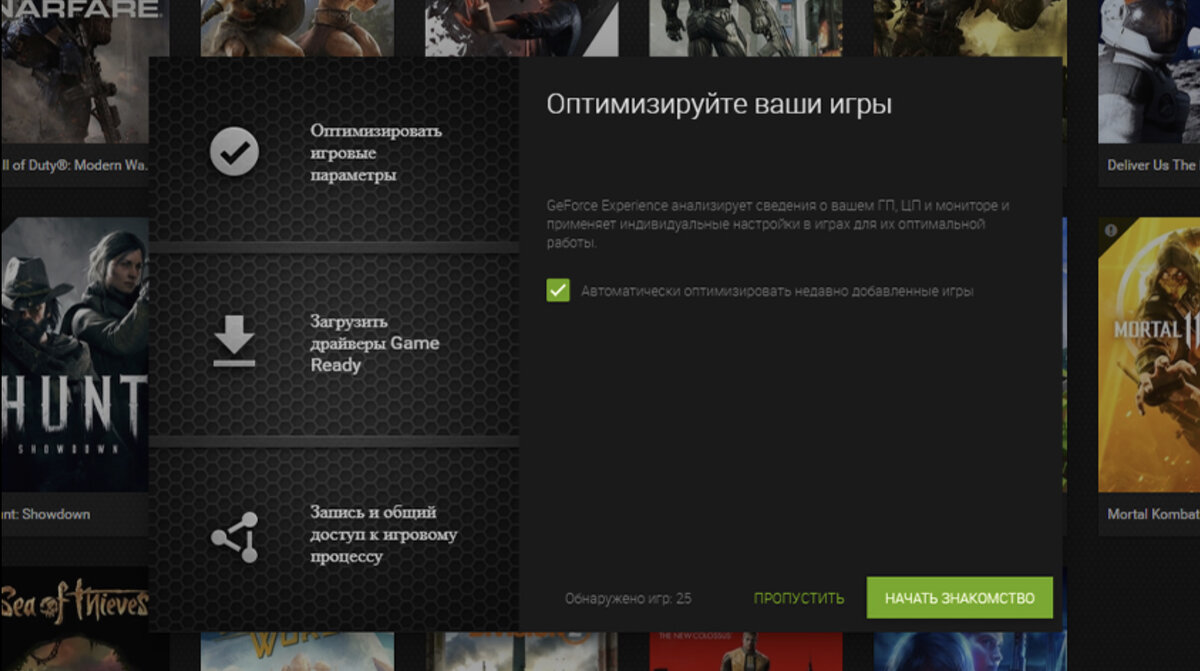Click the 'Обнаружено игр: 25' text
Screen dimensions: 1200x671
tap(628, 598)
